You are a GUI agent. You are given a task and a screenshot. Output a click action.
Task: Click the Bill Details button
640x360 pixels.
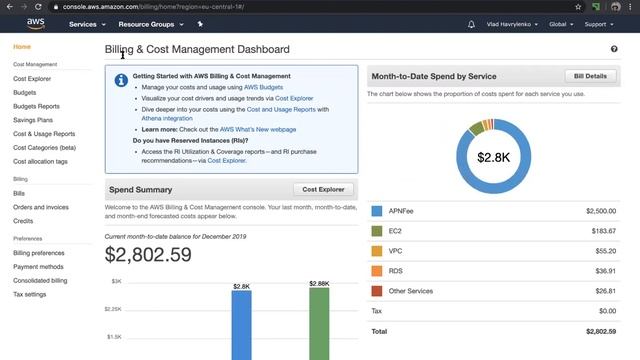coord(590,76)
